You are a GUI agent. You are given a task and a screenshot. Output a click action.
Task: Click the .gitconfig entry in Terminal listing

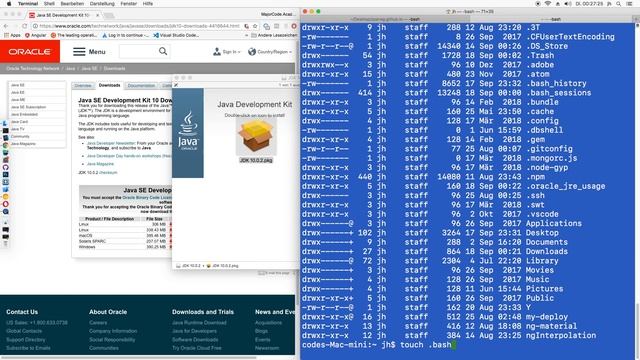click(x=549, y=149)
